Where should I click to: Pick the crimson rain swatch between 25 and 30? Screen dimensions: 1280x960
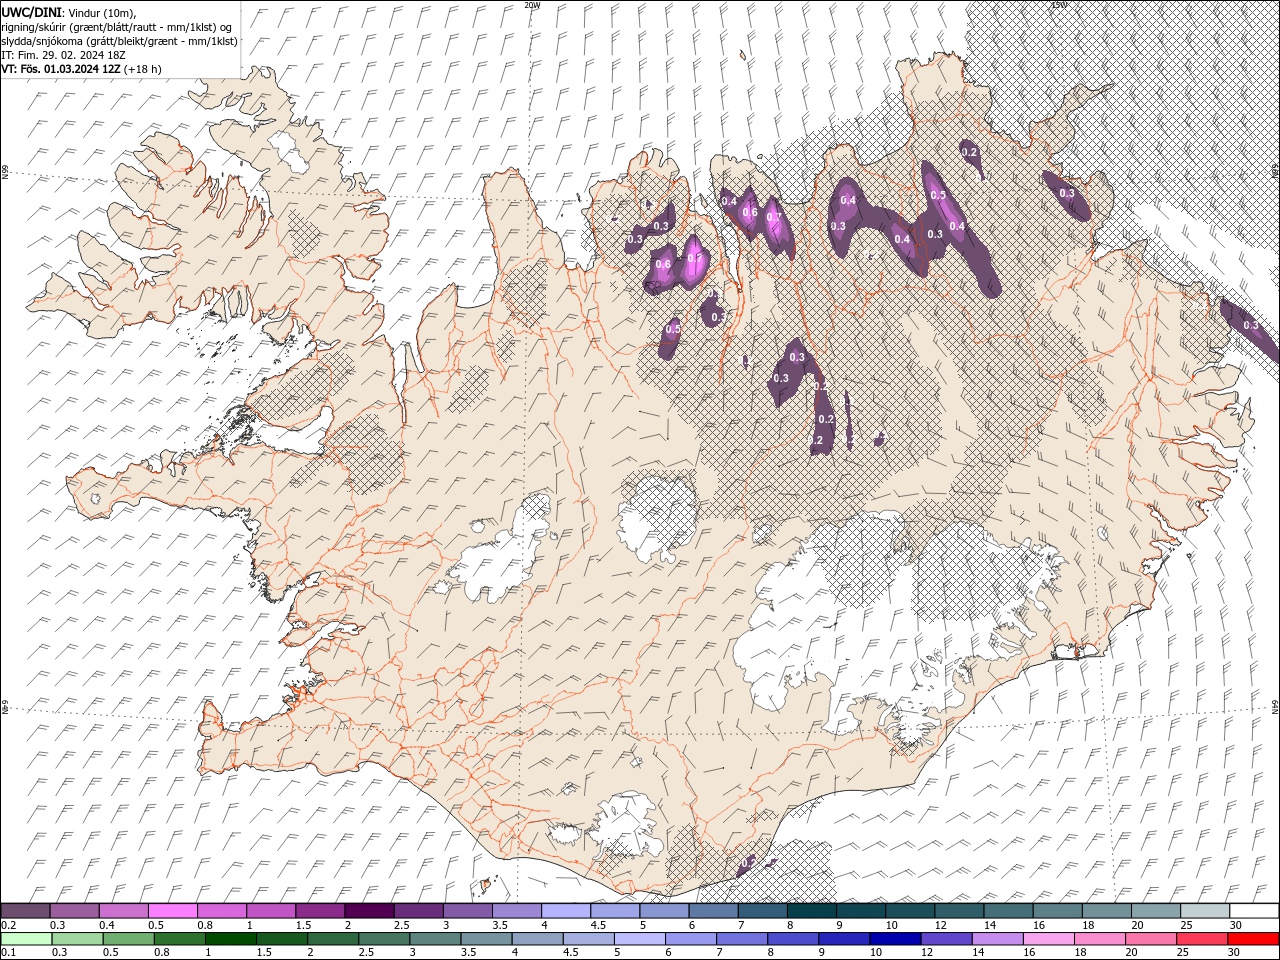point(1202,939)
